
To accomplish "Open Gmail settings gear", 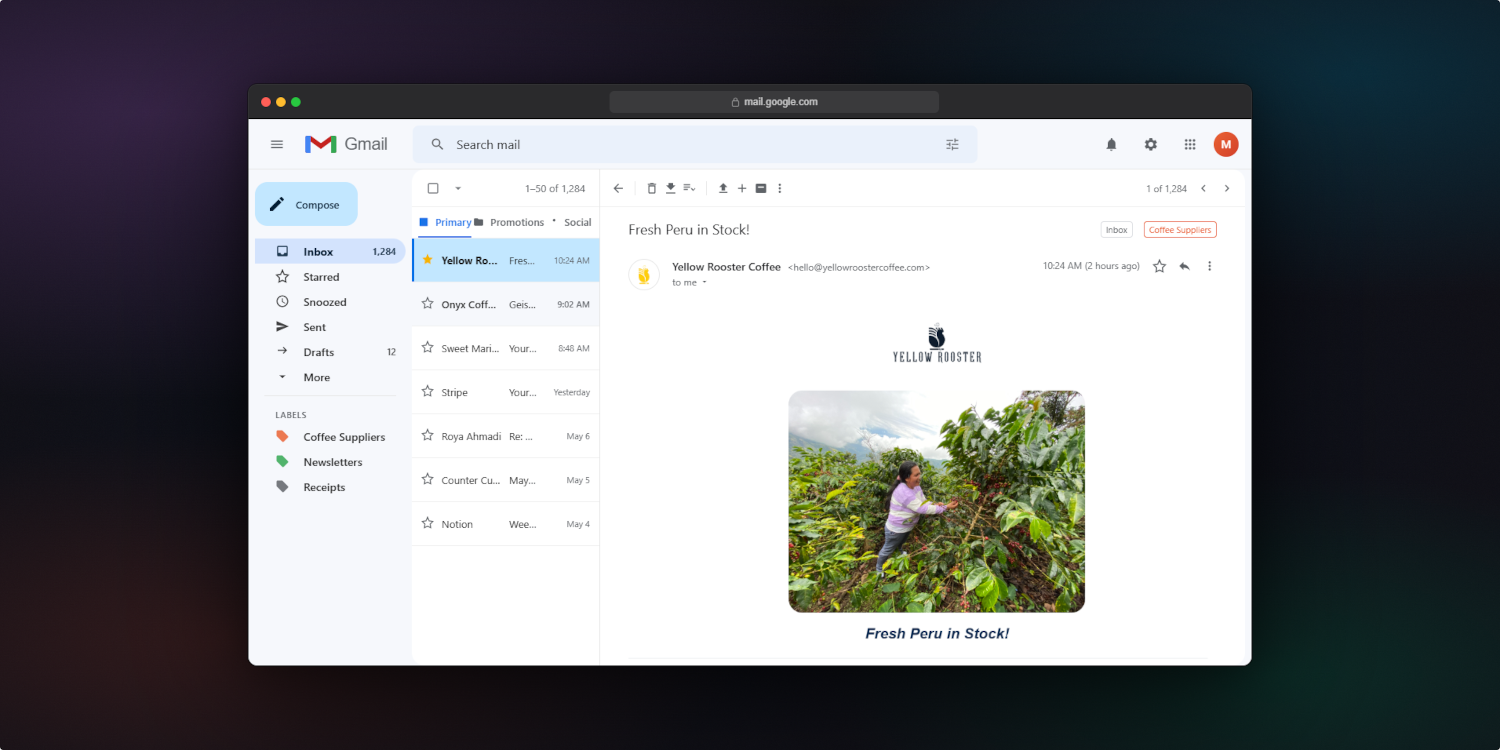I will [1150, 144].
